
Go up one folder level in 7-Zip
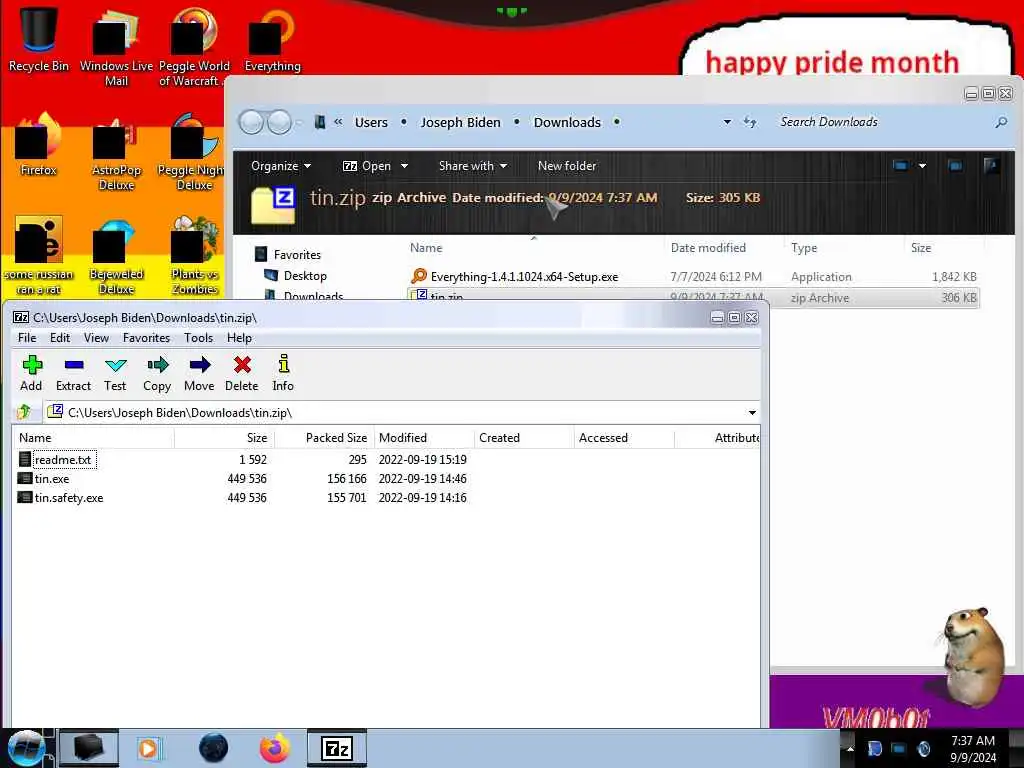tap(25, 412)
